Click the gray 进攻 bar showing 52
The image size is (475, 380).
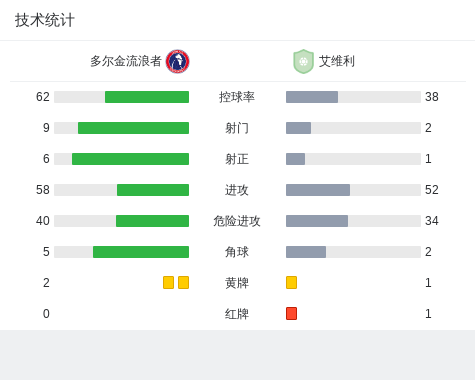[318, 190]
